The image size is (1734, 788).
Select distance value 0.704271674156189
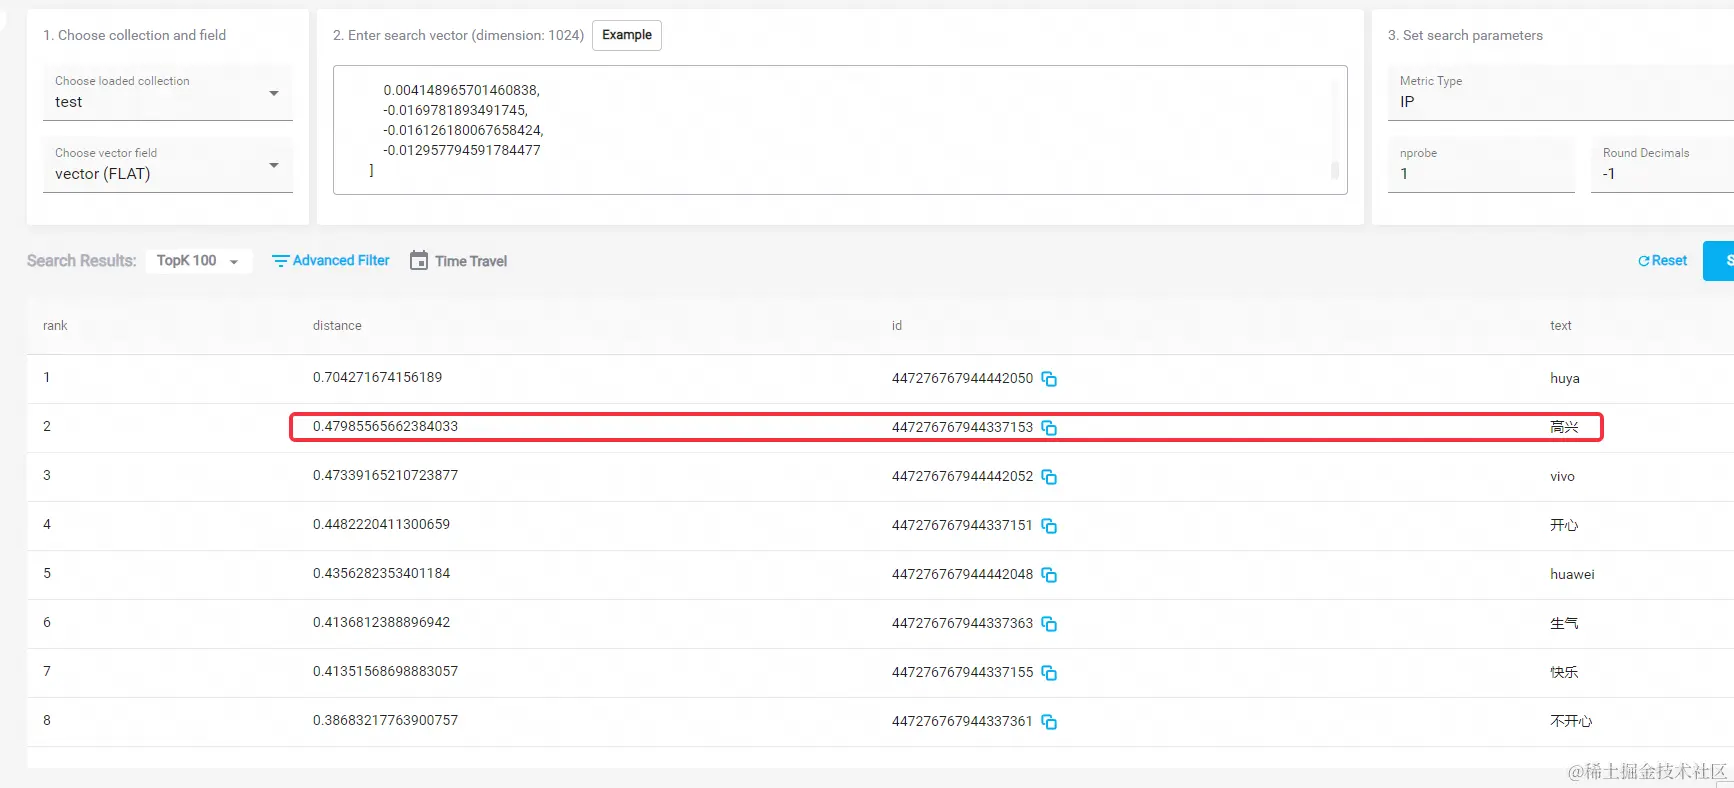click(x=377, y=378)
